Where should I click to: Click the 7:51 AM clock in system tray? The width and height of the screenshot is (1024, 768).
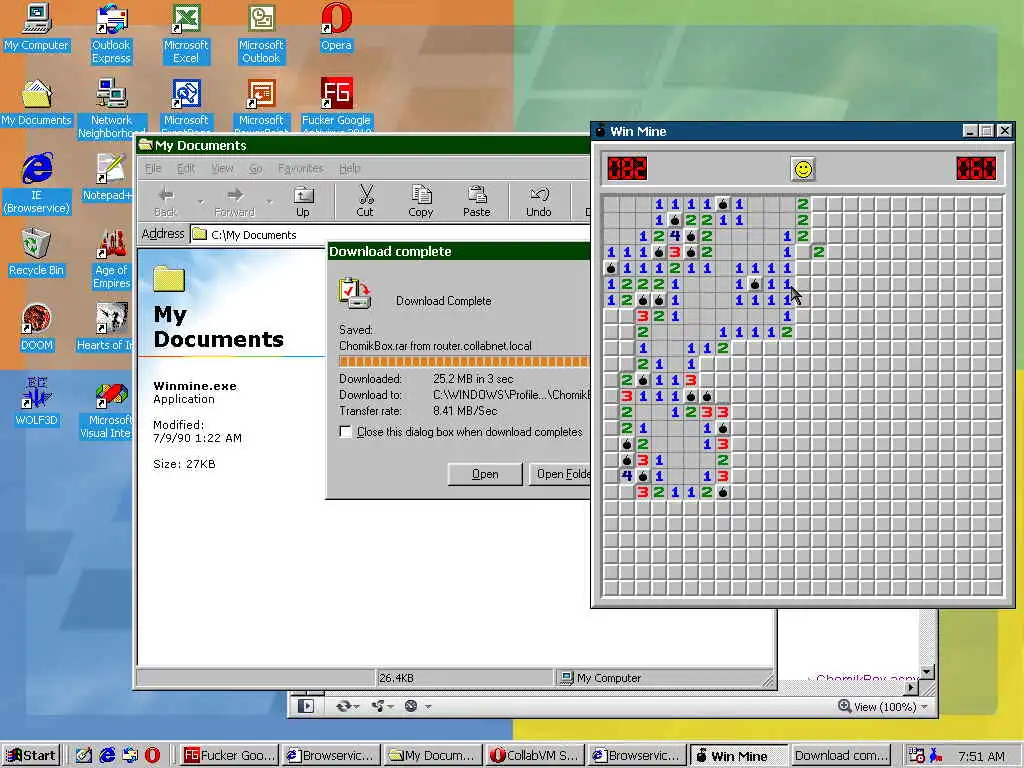[x=980, y=756]
